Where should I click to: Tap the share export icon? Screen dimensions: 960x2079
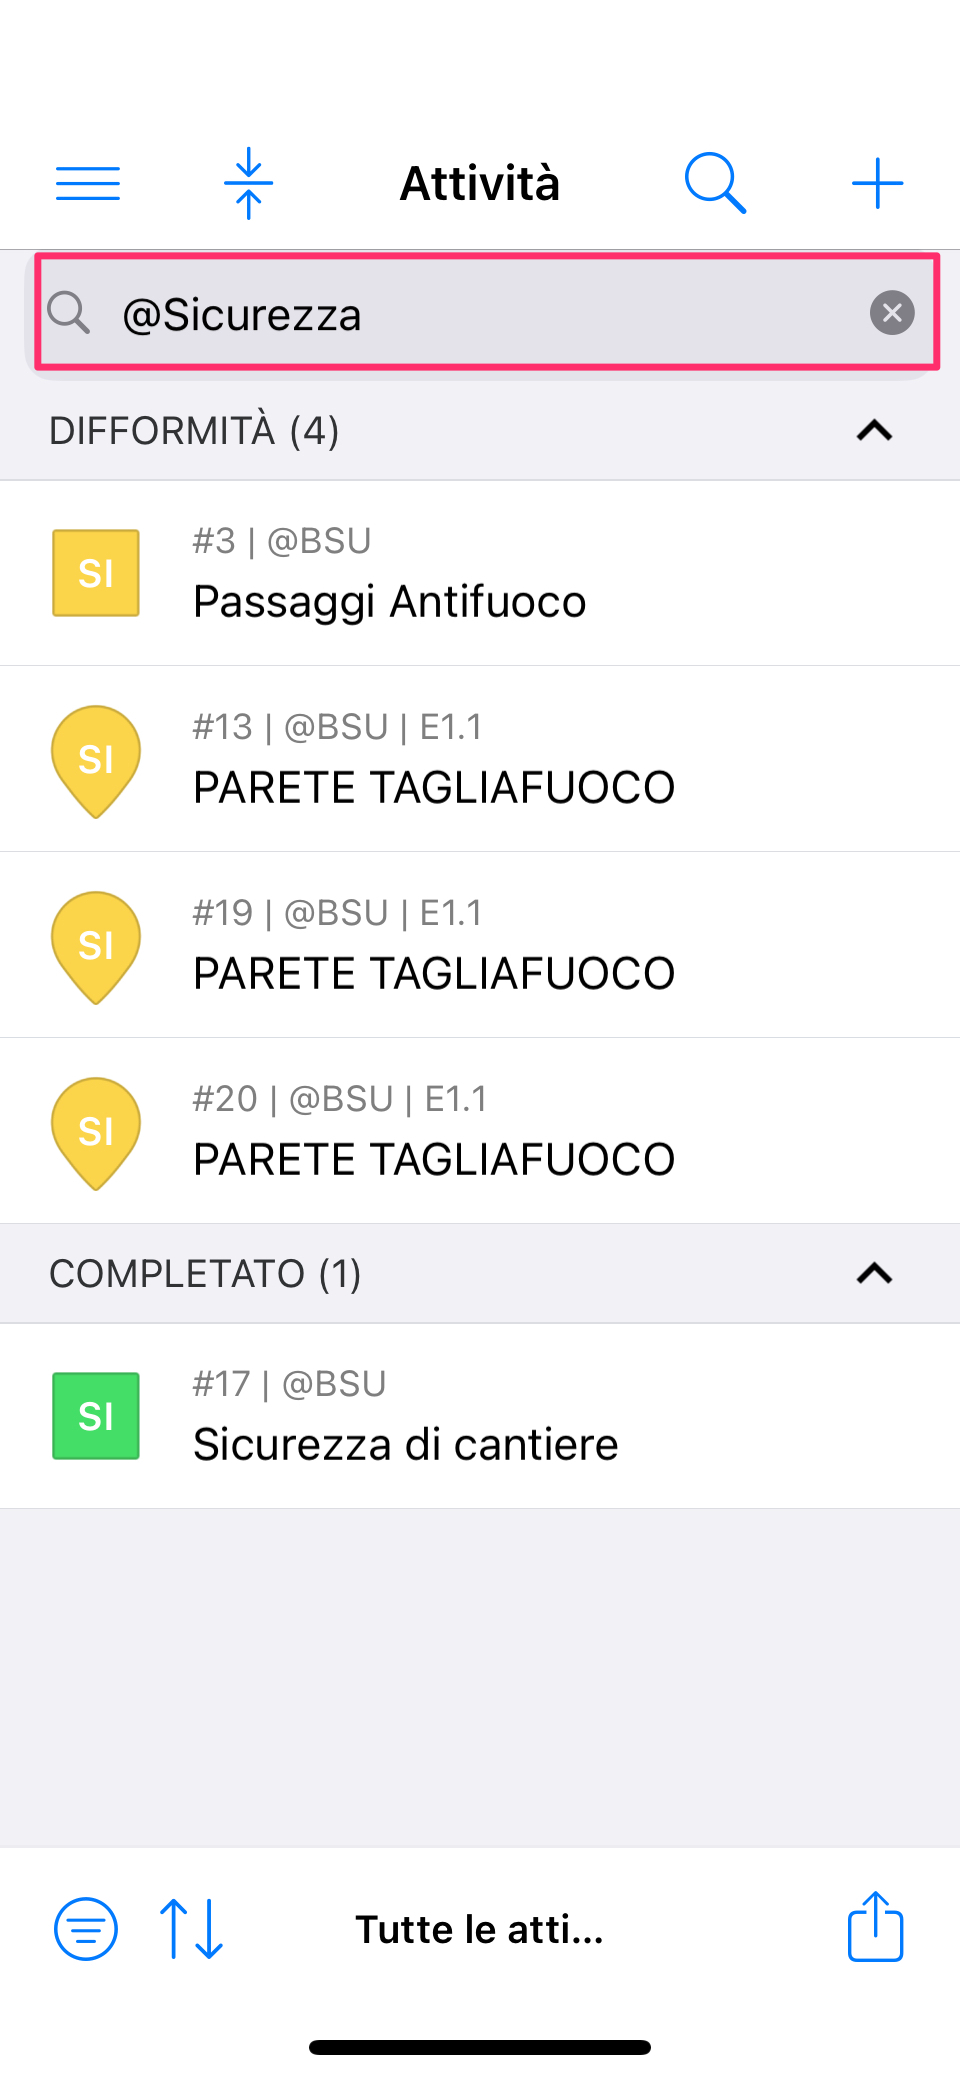coord(876,1927)
